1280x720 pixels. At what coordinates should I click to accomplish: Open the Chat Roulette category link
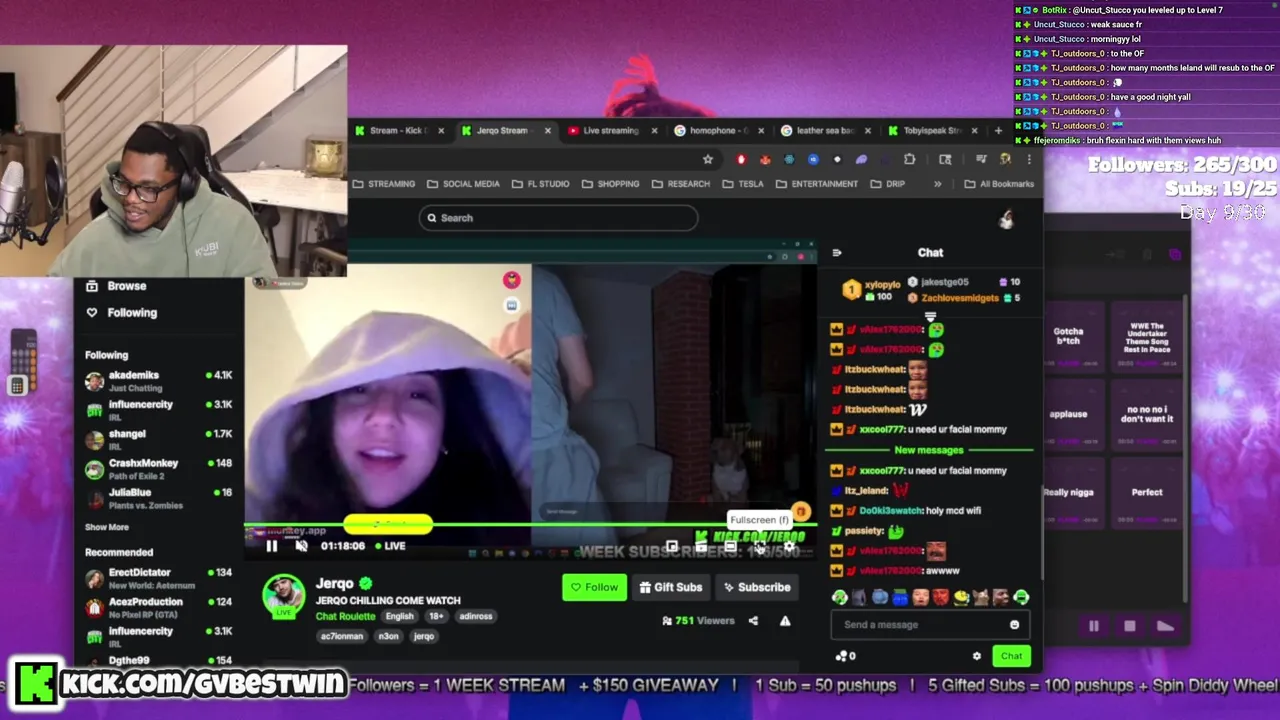(346, 616)
